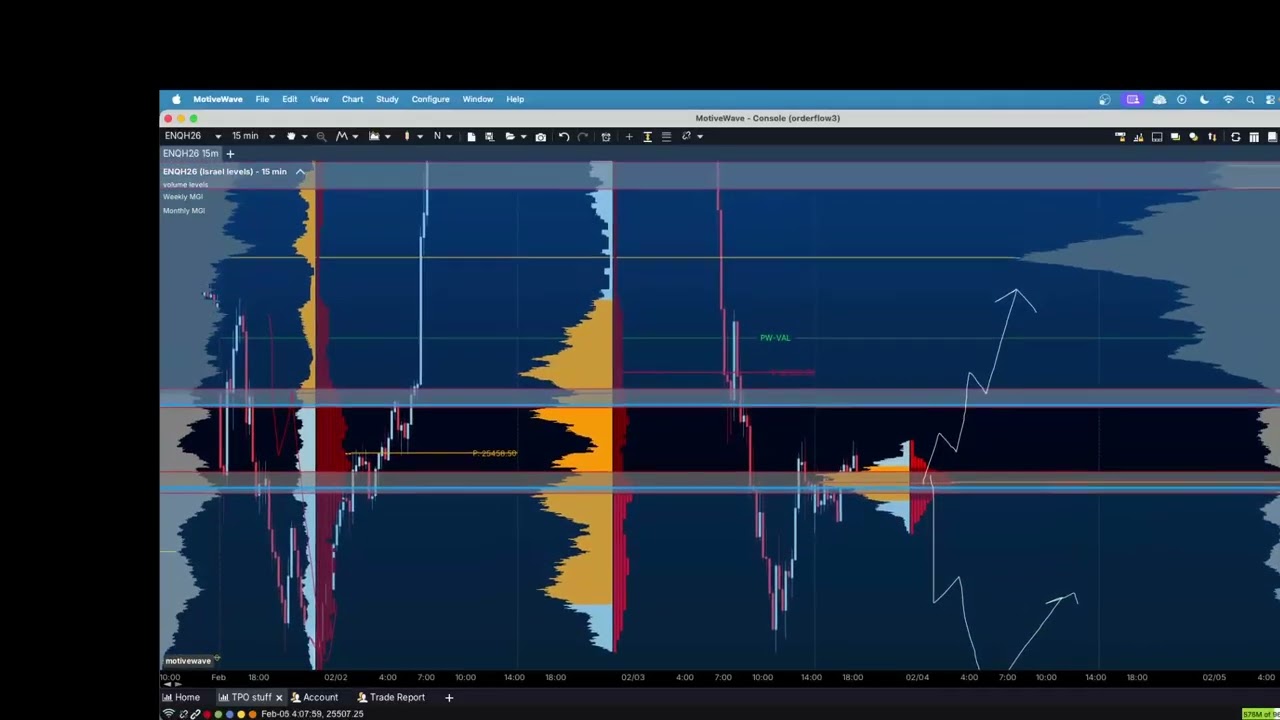Image resolution: width=1280 pixels, height=720 pixels.
Task: Expand the open folder dropdown arrow
Action: point(523,137)
